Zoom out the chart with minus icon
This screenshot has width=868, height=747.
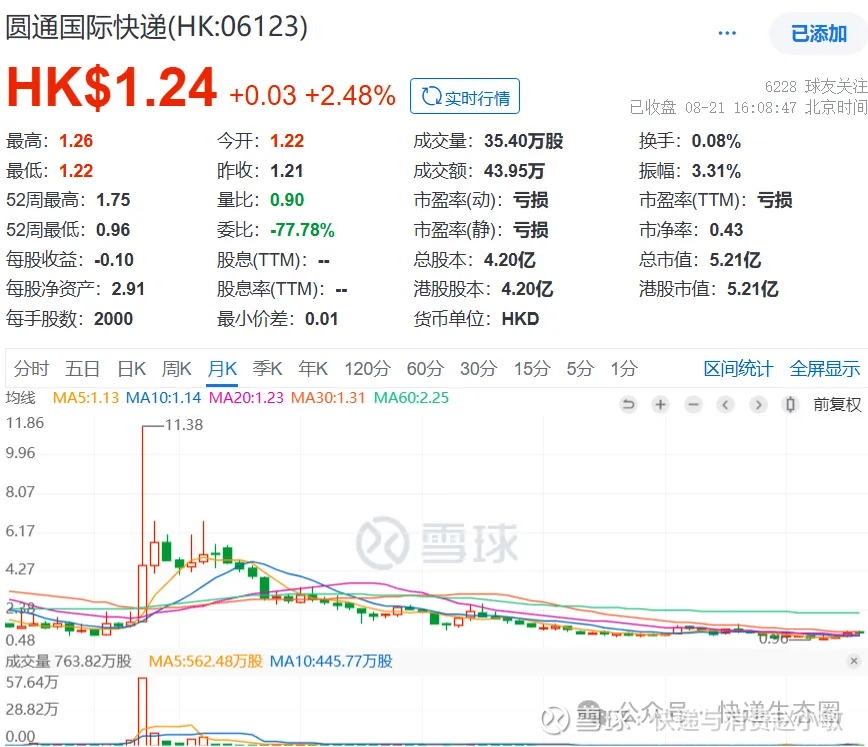(x=693, y=405)
